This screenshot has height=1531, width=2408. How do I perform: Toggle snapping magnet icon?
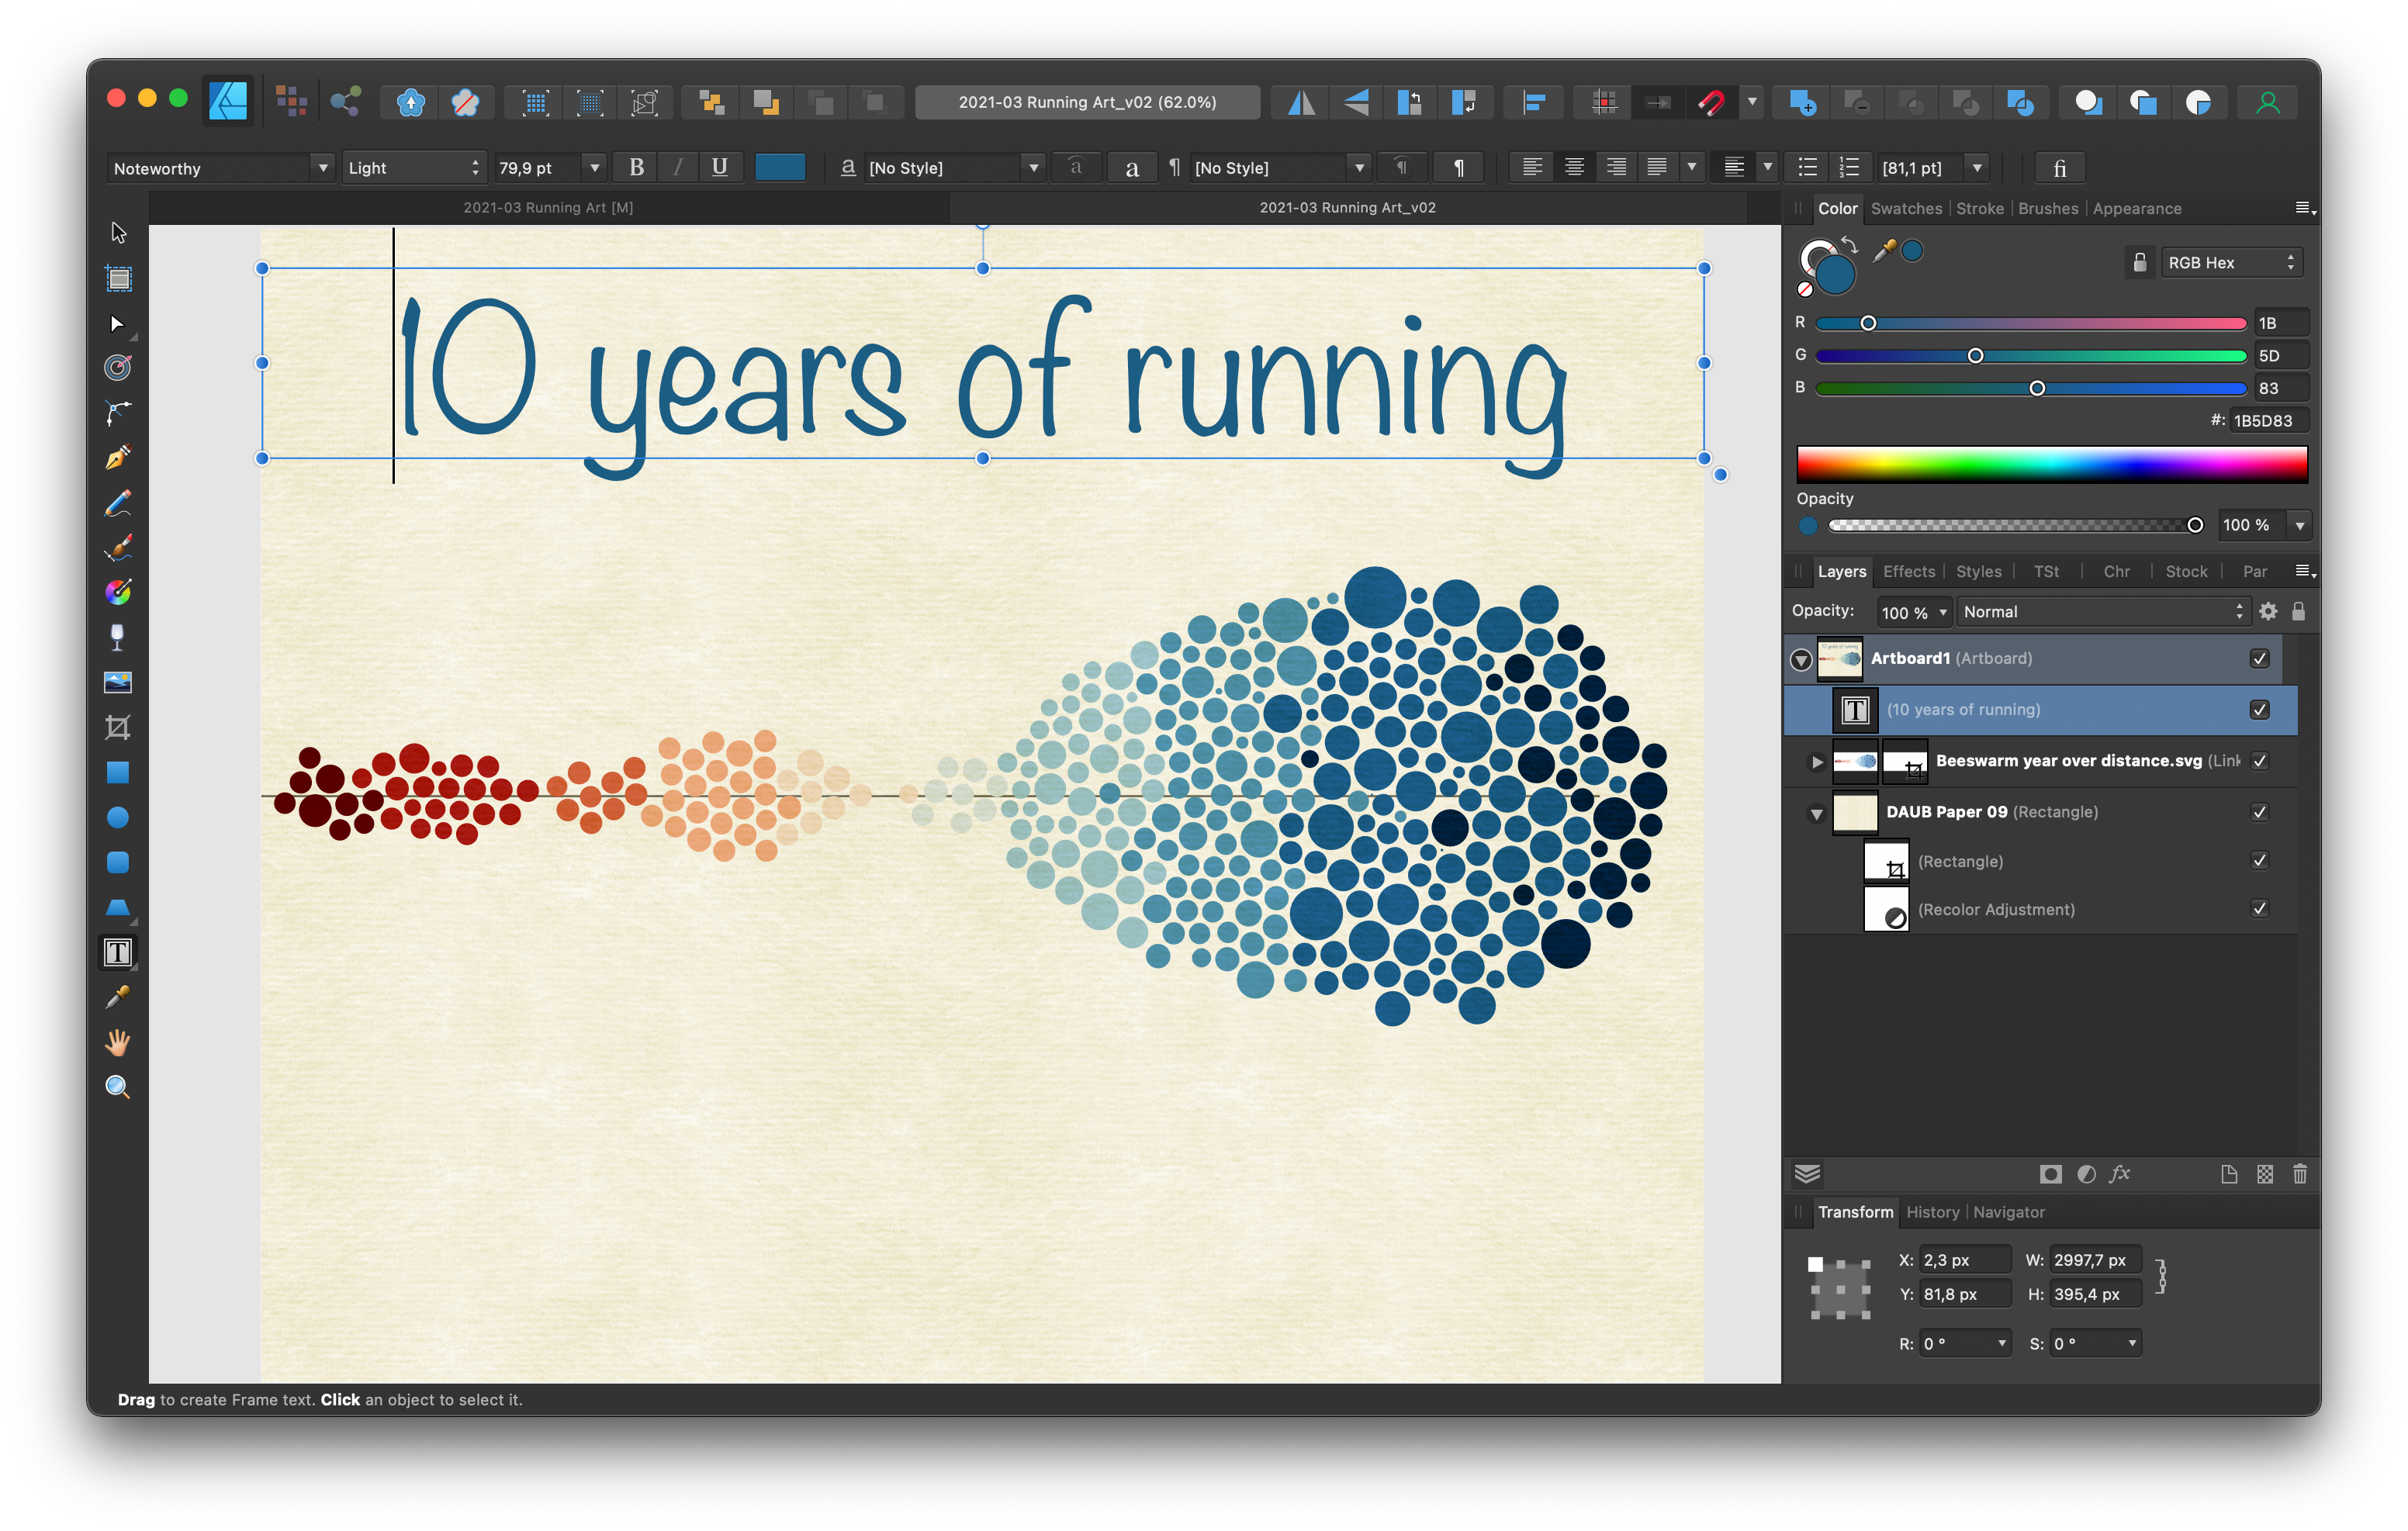tap(1711, 102)
